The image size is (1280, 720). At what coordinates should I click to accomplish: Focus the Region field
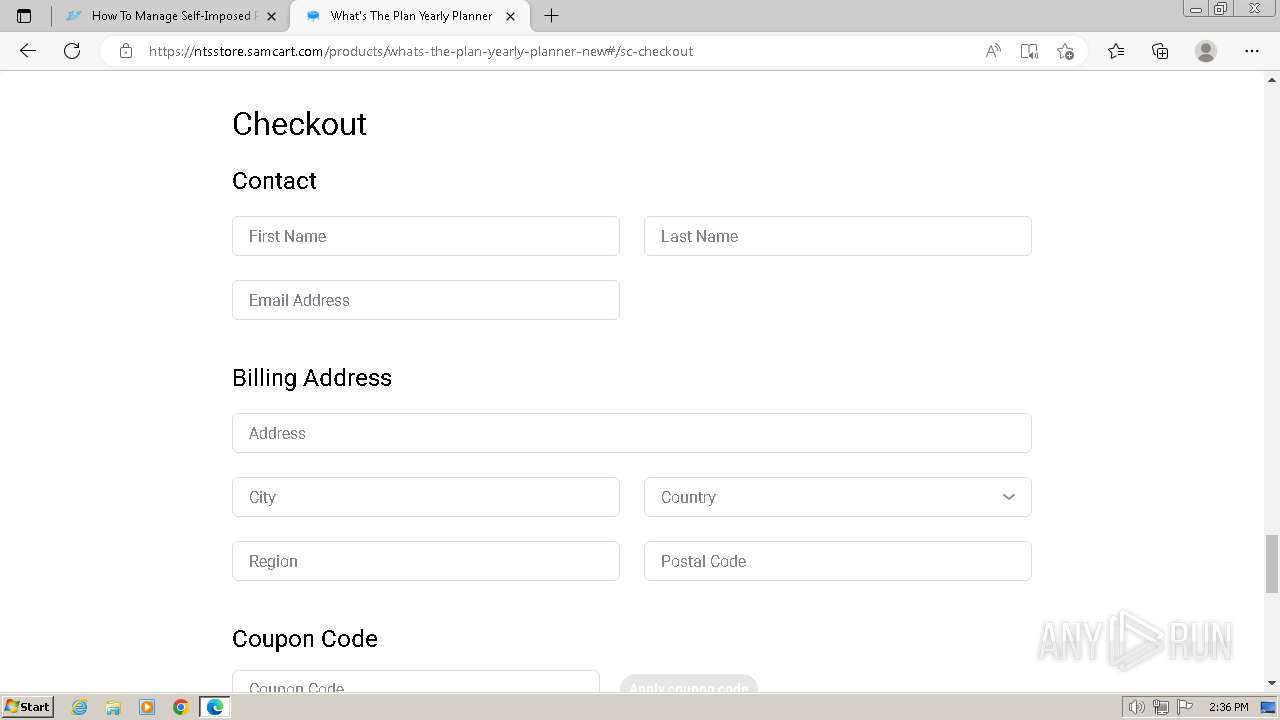[426, 561]
